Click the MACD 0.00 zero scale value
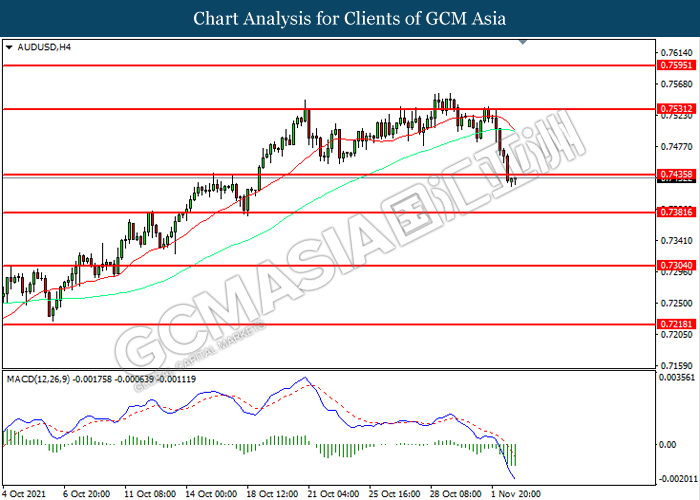The height and width of the screenshot is (500, 700). [667, 445]
